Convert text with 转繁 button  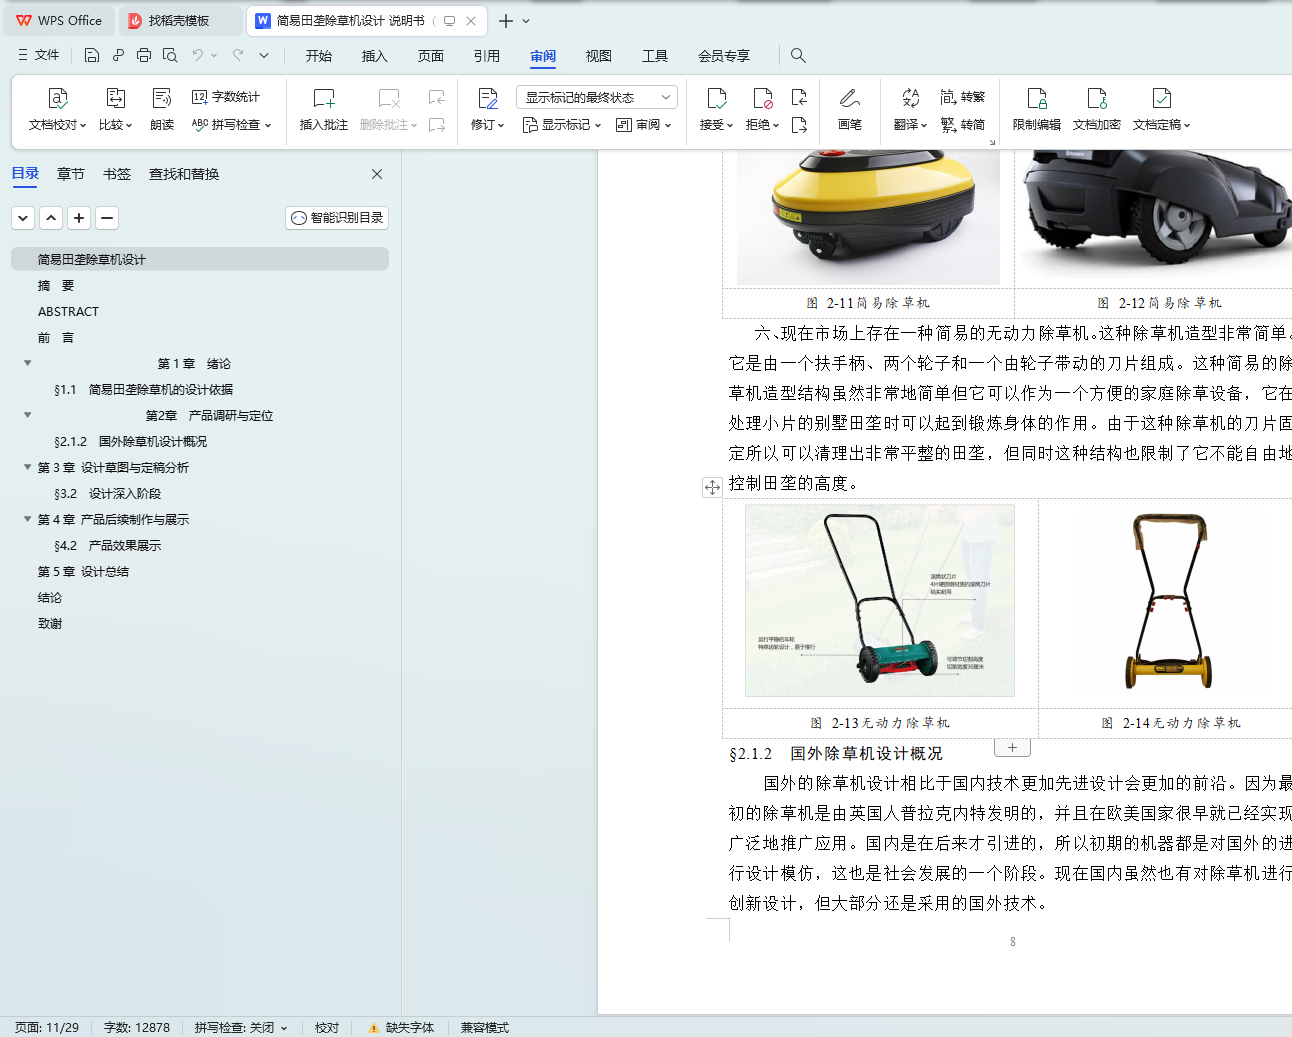[963, 97]
